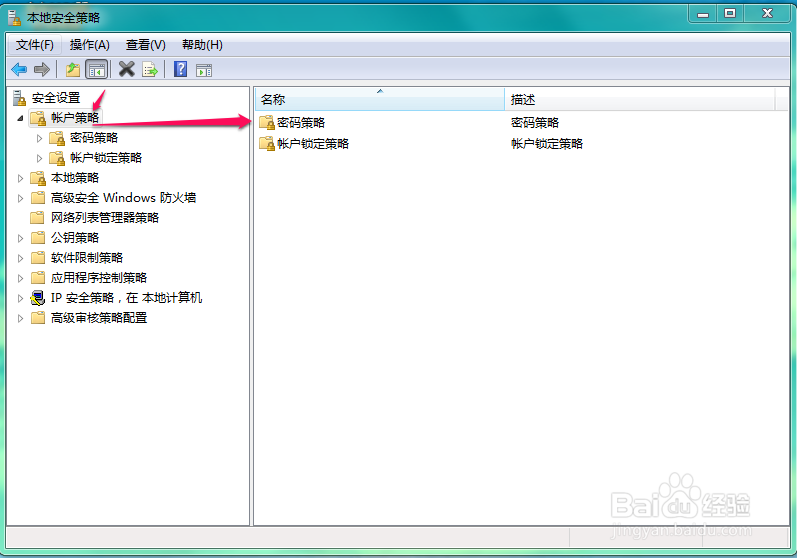Click the Up one level folder icon
Screen dimensions: 797x558
pyautogui.click(x=73, y=69)
